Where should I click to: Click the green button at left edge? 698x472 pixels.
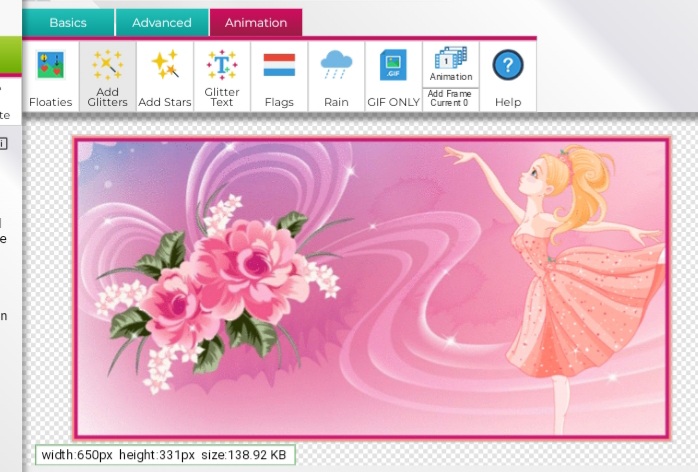click(9, 56)
